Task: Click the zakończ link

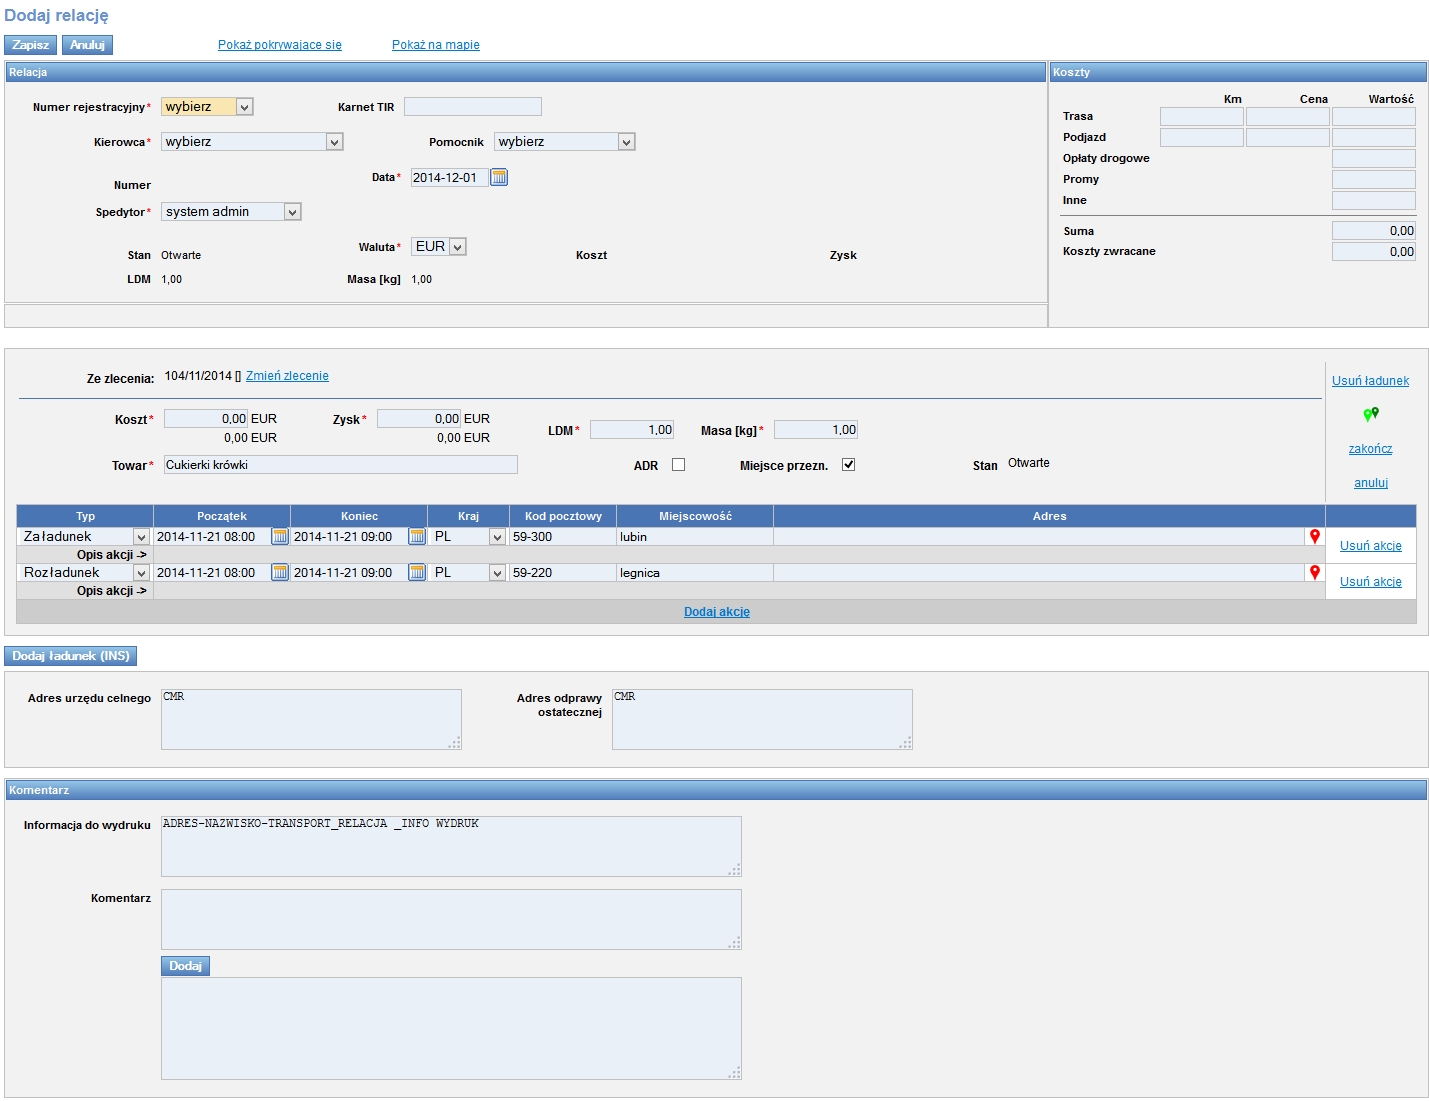Action: tap(1370, 449)
